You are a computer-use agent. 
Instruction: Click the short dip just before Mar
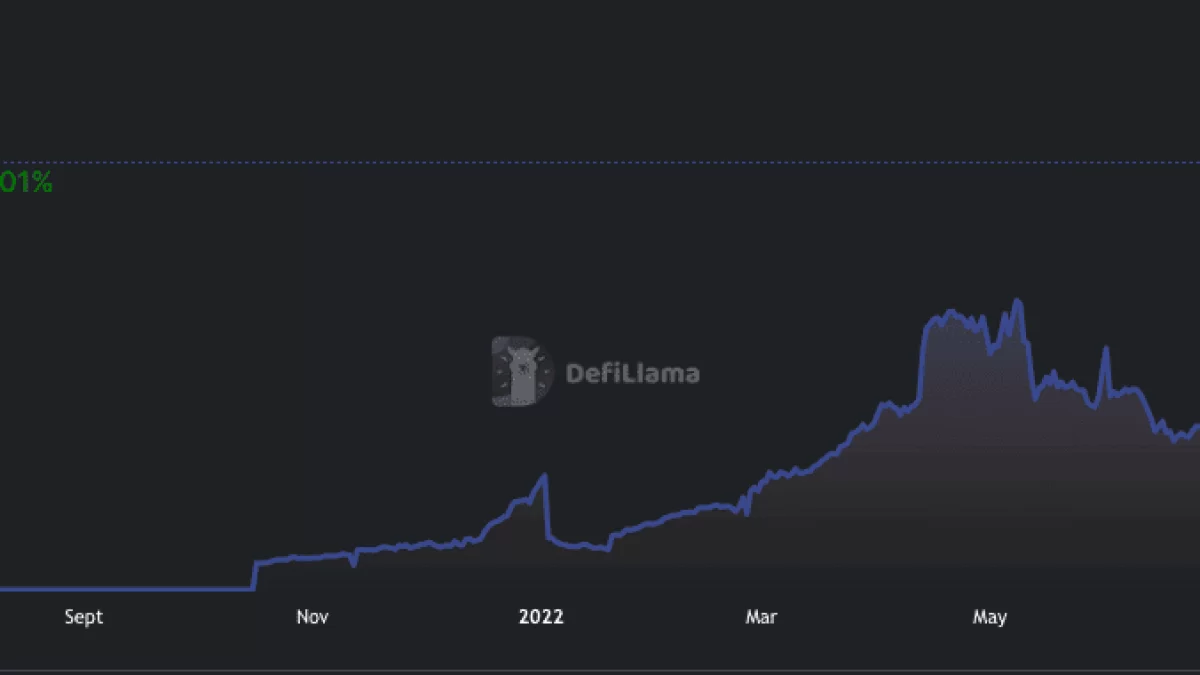coord(746,512)
